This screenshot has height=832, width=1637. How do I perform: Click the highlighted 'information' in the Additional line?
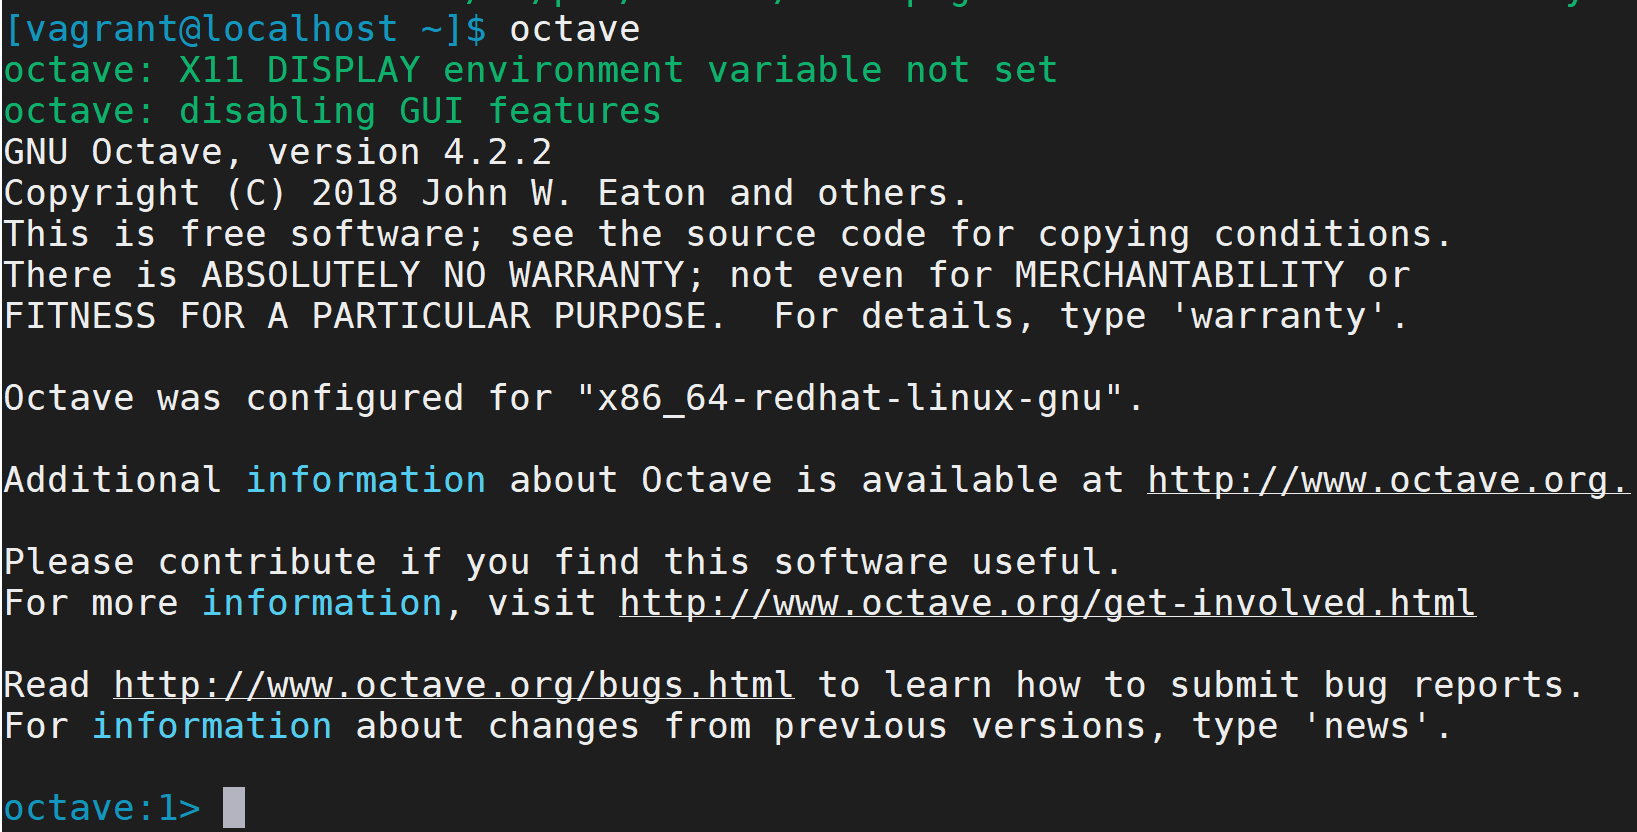click(366, 480)
